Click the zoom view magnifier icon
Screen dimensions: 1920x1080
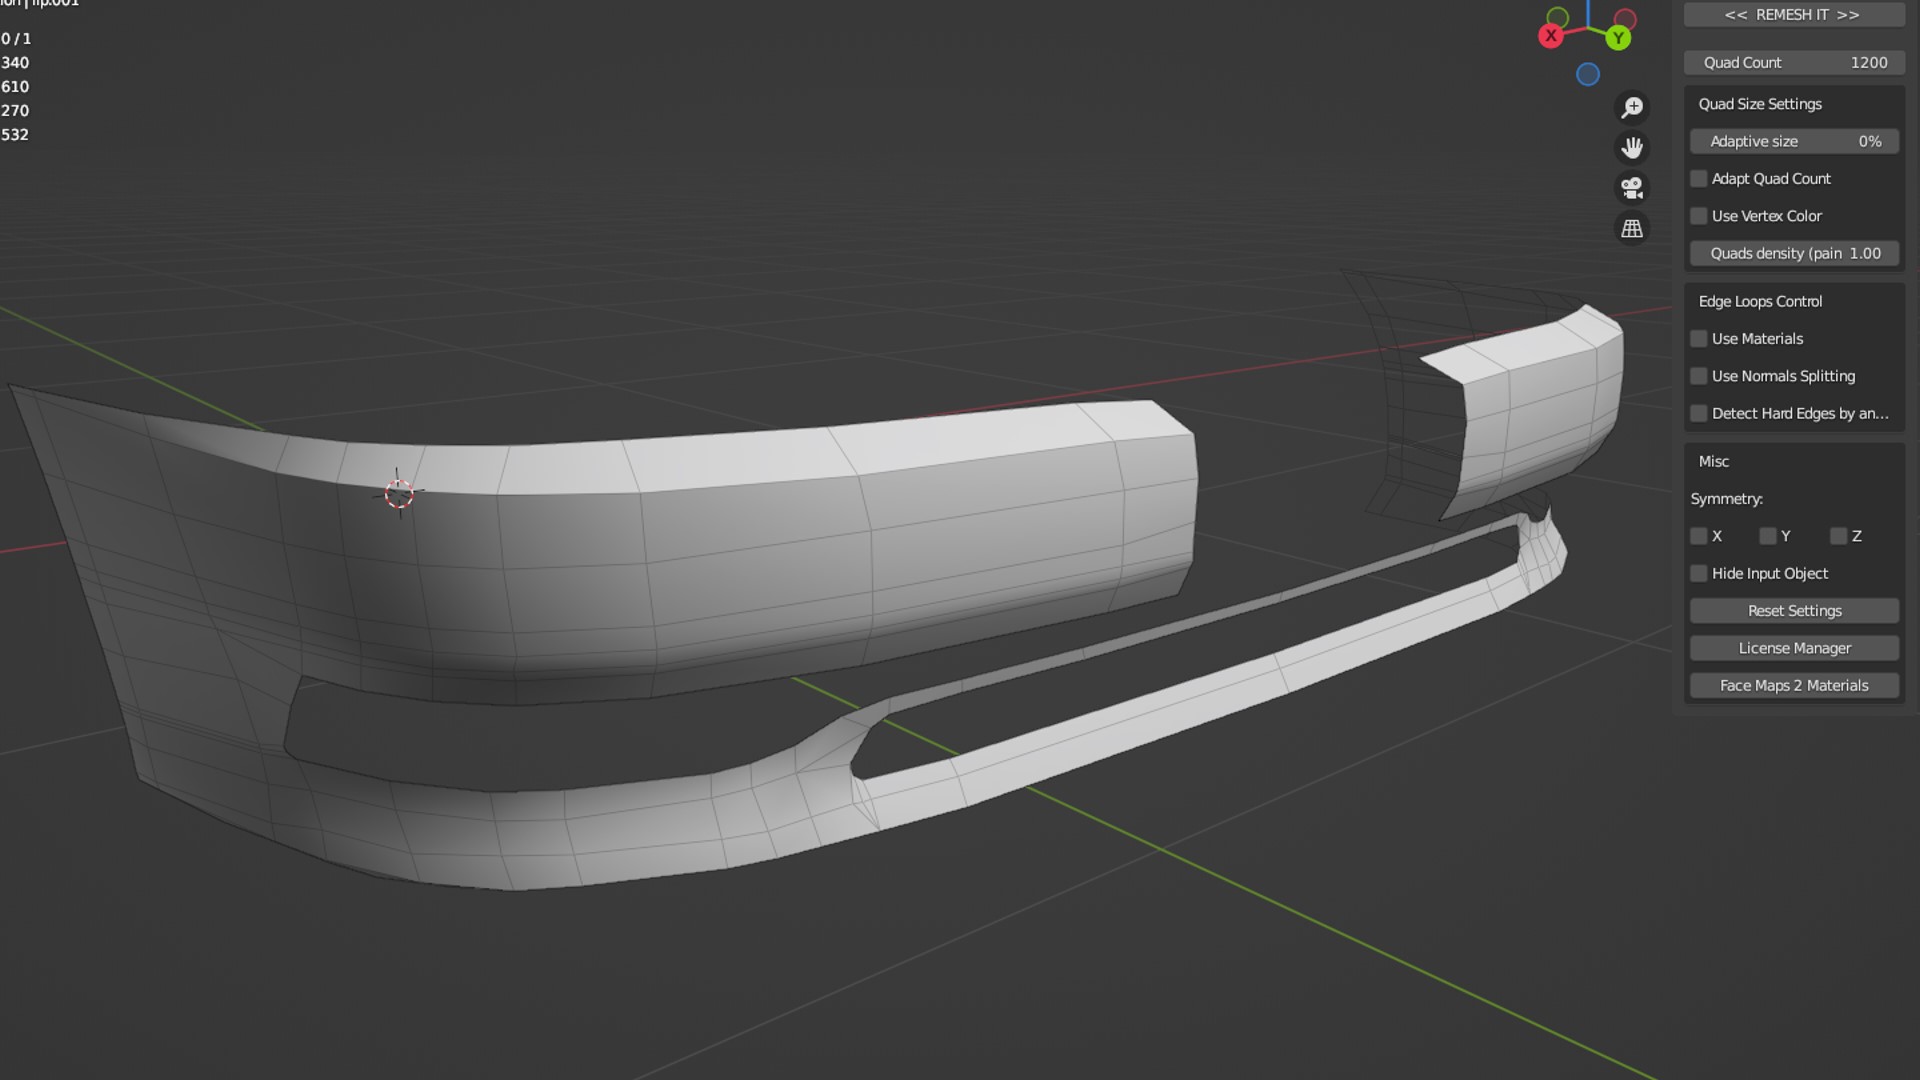coord(1632,107)
